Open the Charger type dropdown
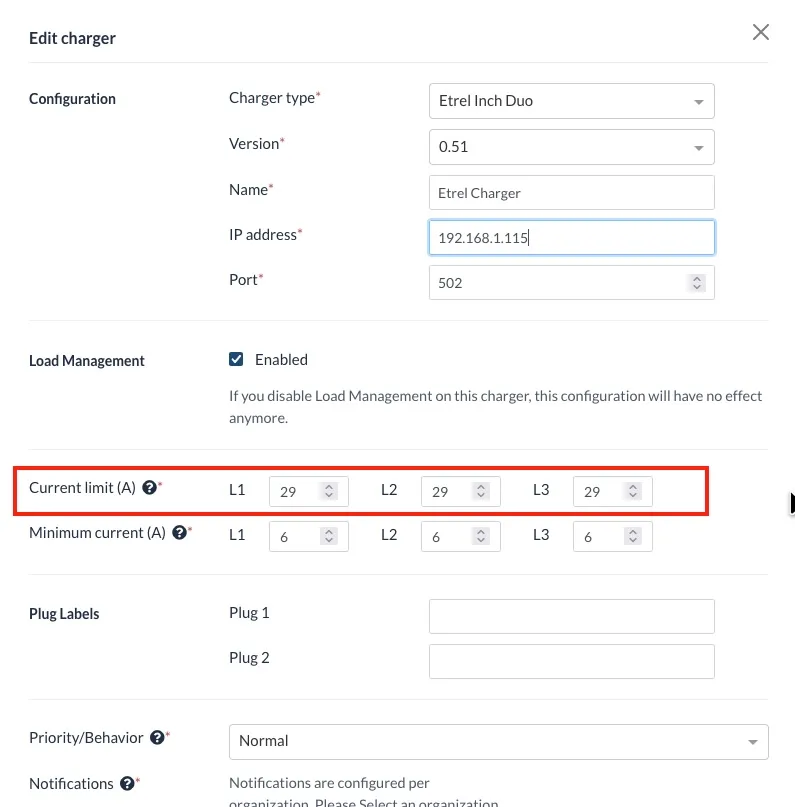 [572, 101]
